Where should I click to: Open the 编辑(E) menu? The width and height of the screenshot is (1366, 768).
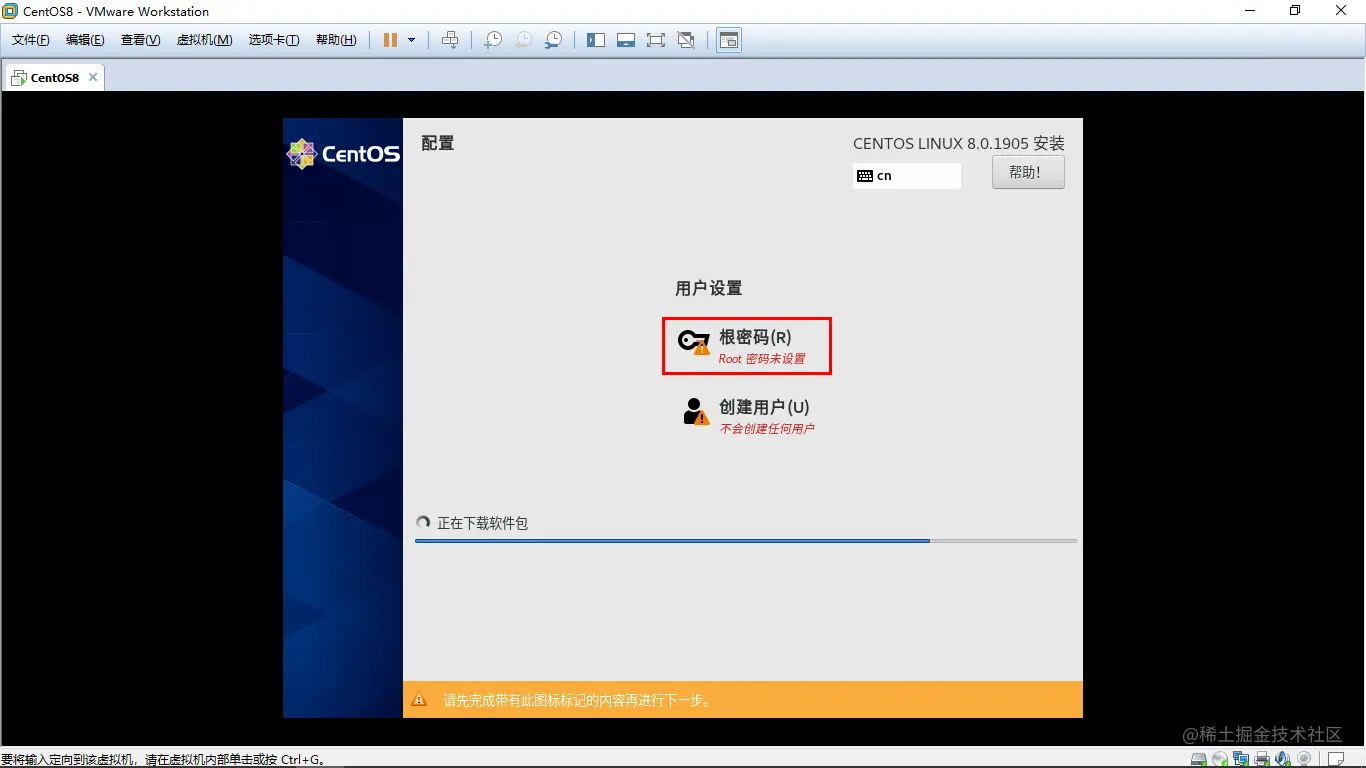coord(85,40)
